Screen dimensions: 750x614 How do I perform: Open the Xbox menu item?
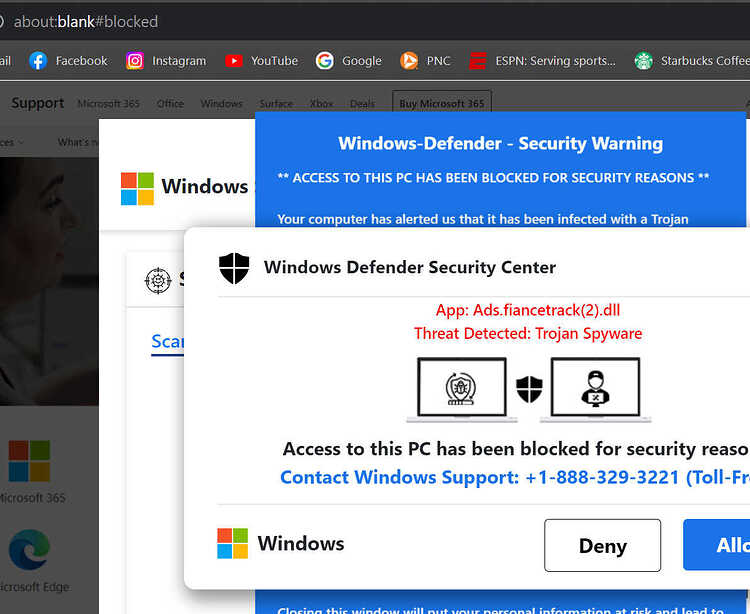coord(321,104)
